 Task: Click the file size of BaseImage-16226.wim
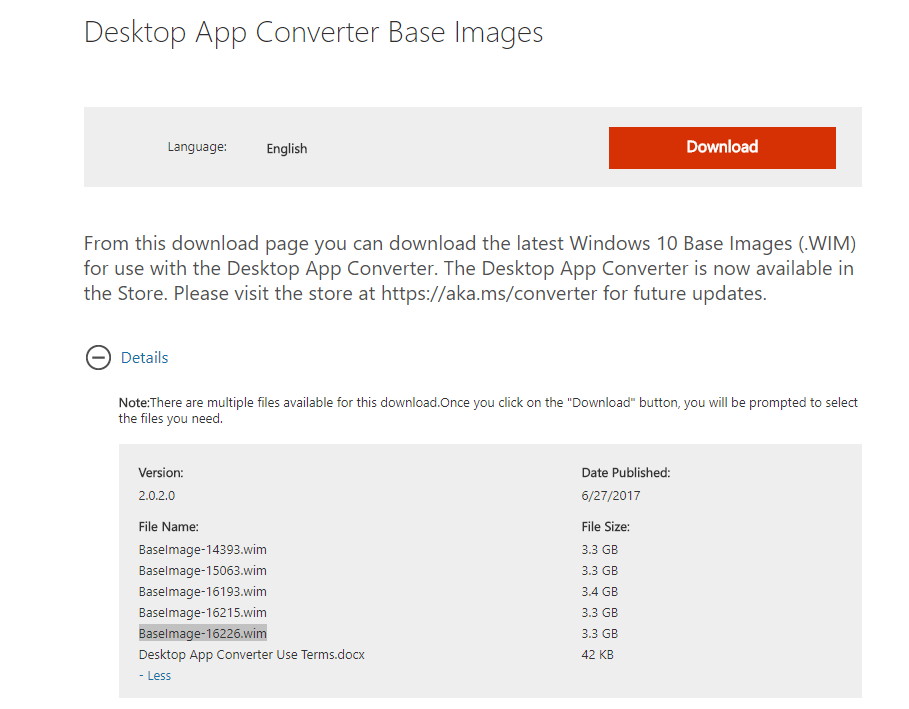(x=599, y=633)
